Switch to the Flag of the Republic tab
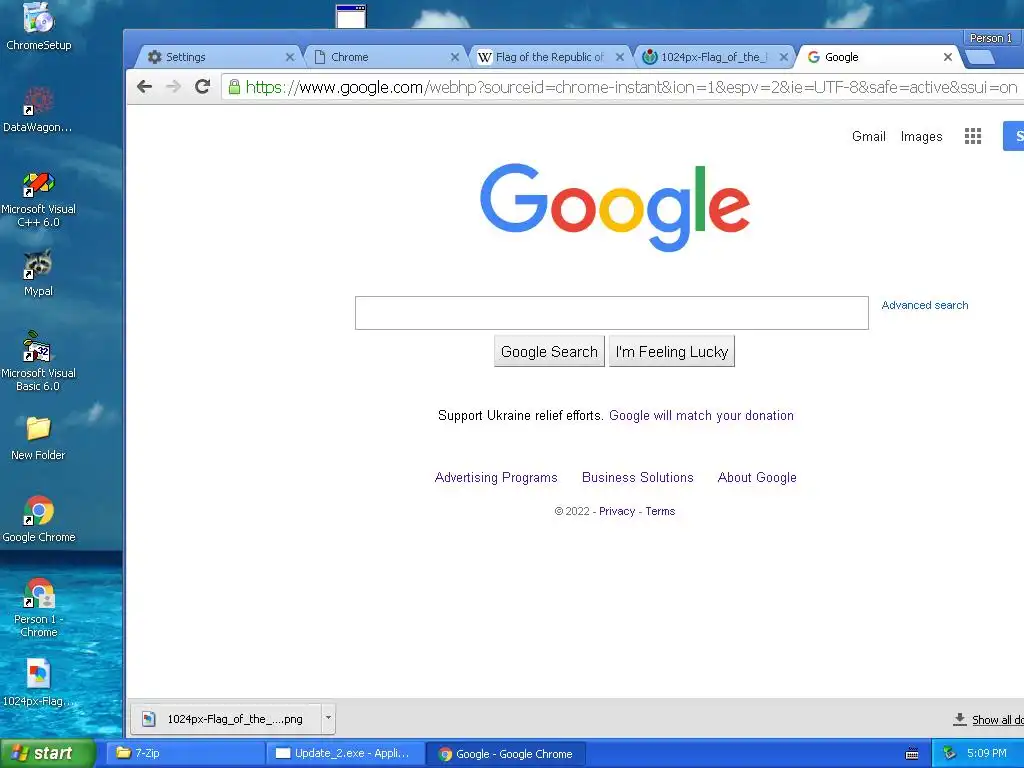1024x768 pixels. tap(549, 57)
